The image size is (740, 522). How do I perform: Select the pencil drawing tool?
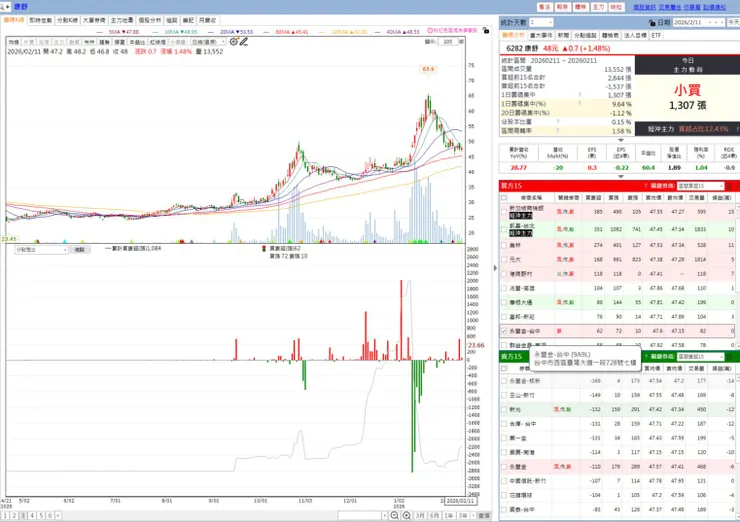(244, 42)
